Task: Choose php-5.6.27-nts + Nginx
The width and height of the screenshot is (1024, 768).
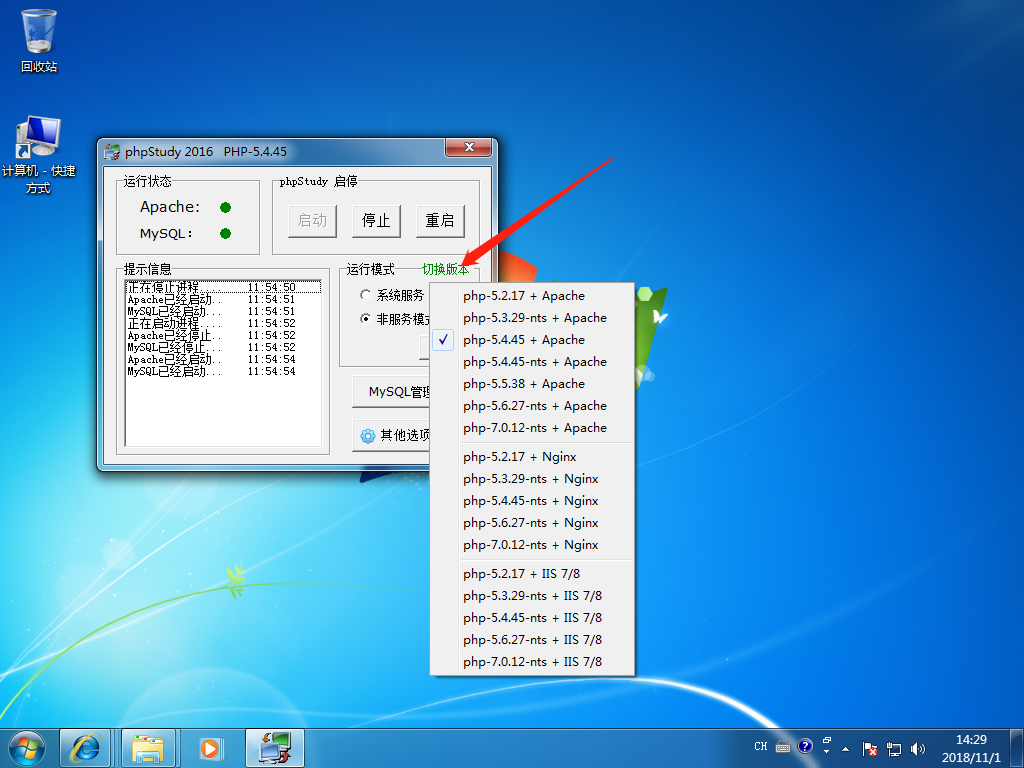Action: click(532, 523)
